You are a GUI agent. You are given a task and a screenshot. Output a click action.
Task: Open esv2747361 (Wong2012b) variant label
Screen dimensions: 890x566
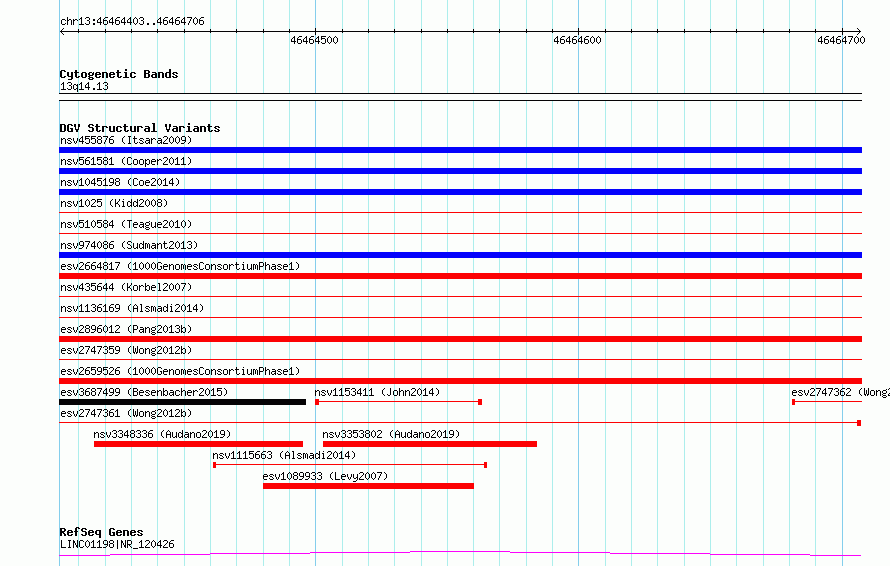pos(126,413)
